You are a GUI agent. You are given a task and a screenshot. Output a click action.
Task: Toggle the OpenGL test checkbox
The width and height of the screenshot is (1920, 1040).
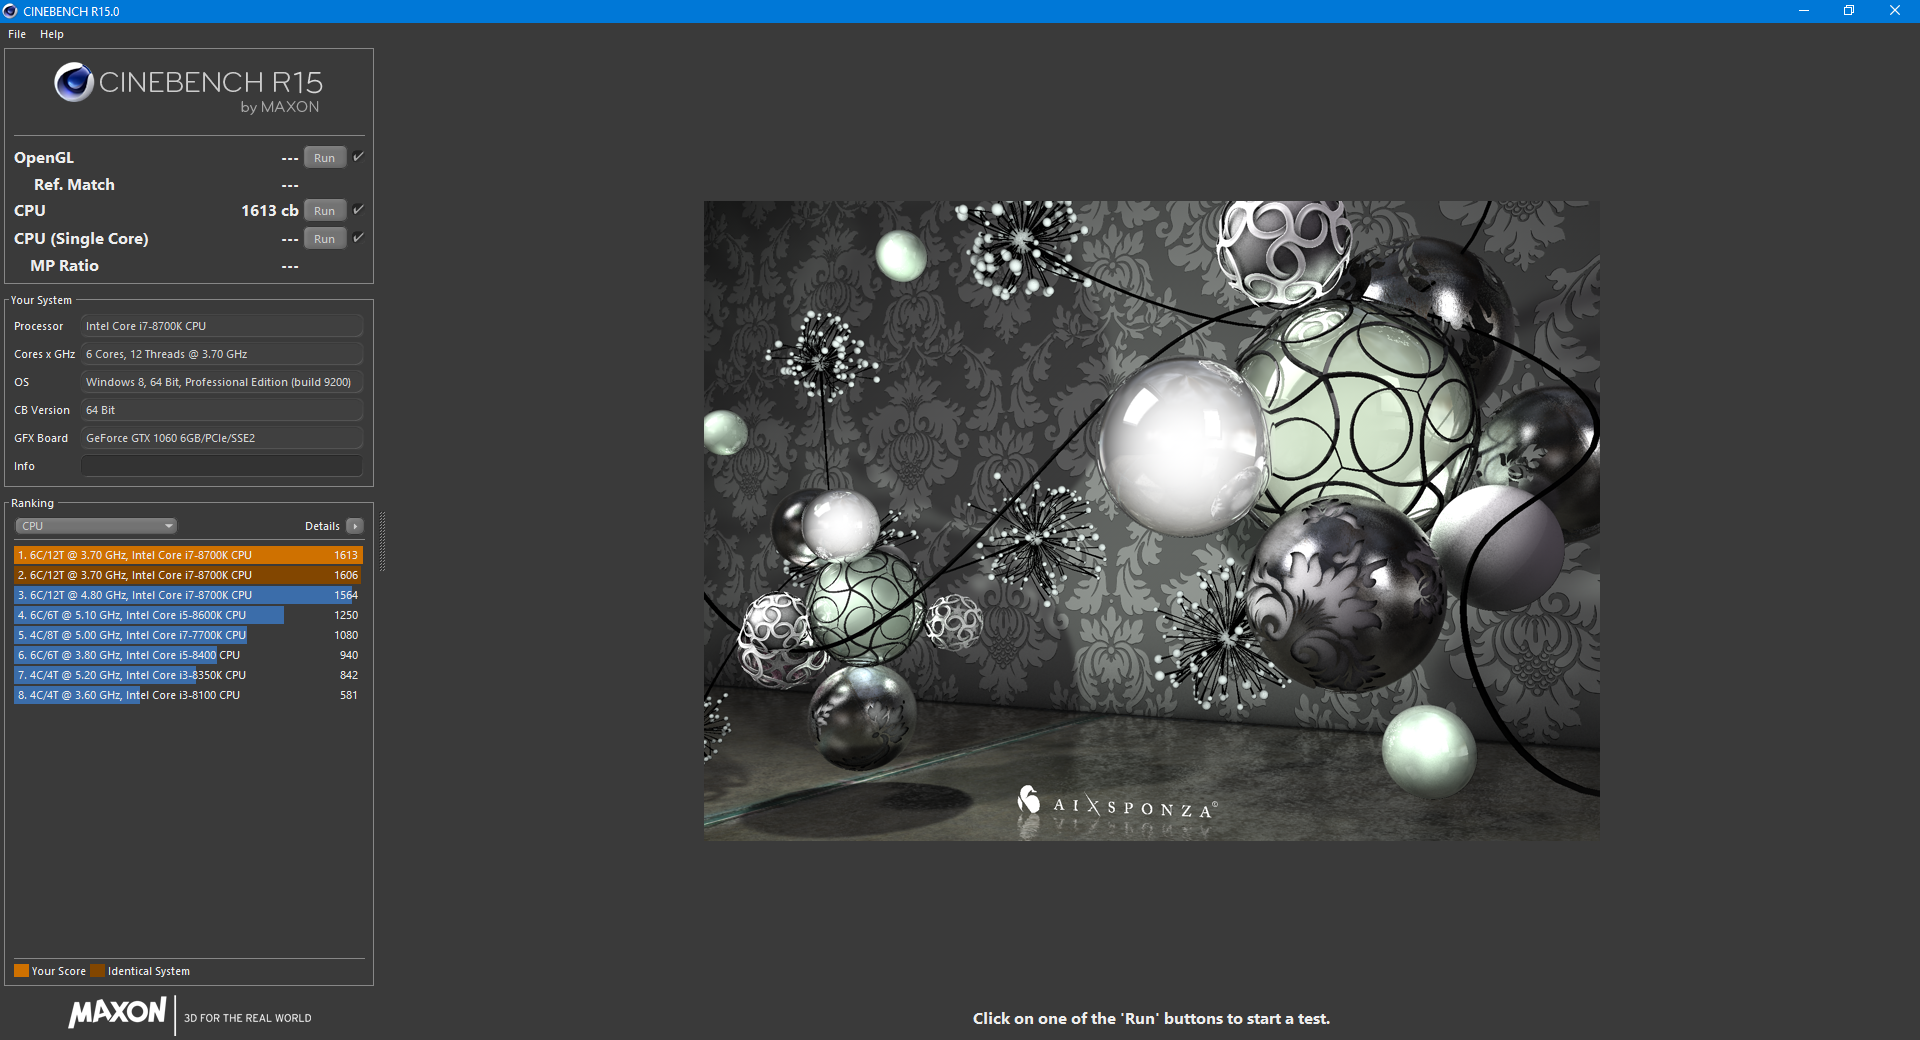[358, 157]
